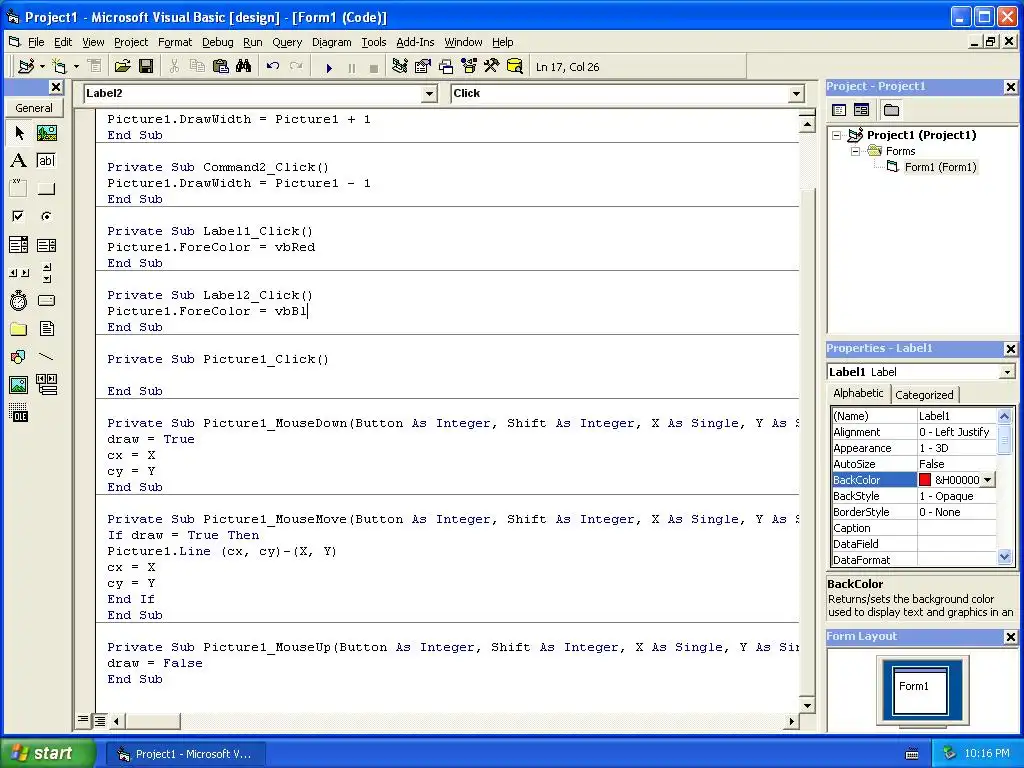Click the Add Form toolbar icon
This screenshot has width=1024, height=768.
(59, 67)
